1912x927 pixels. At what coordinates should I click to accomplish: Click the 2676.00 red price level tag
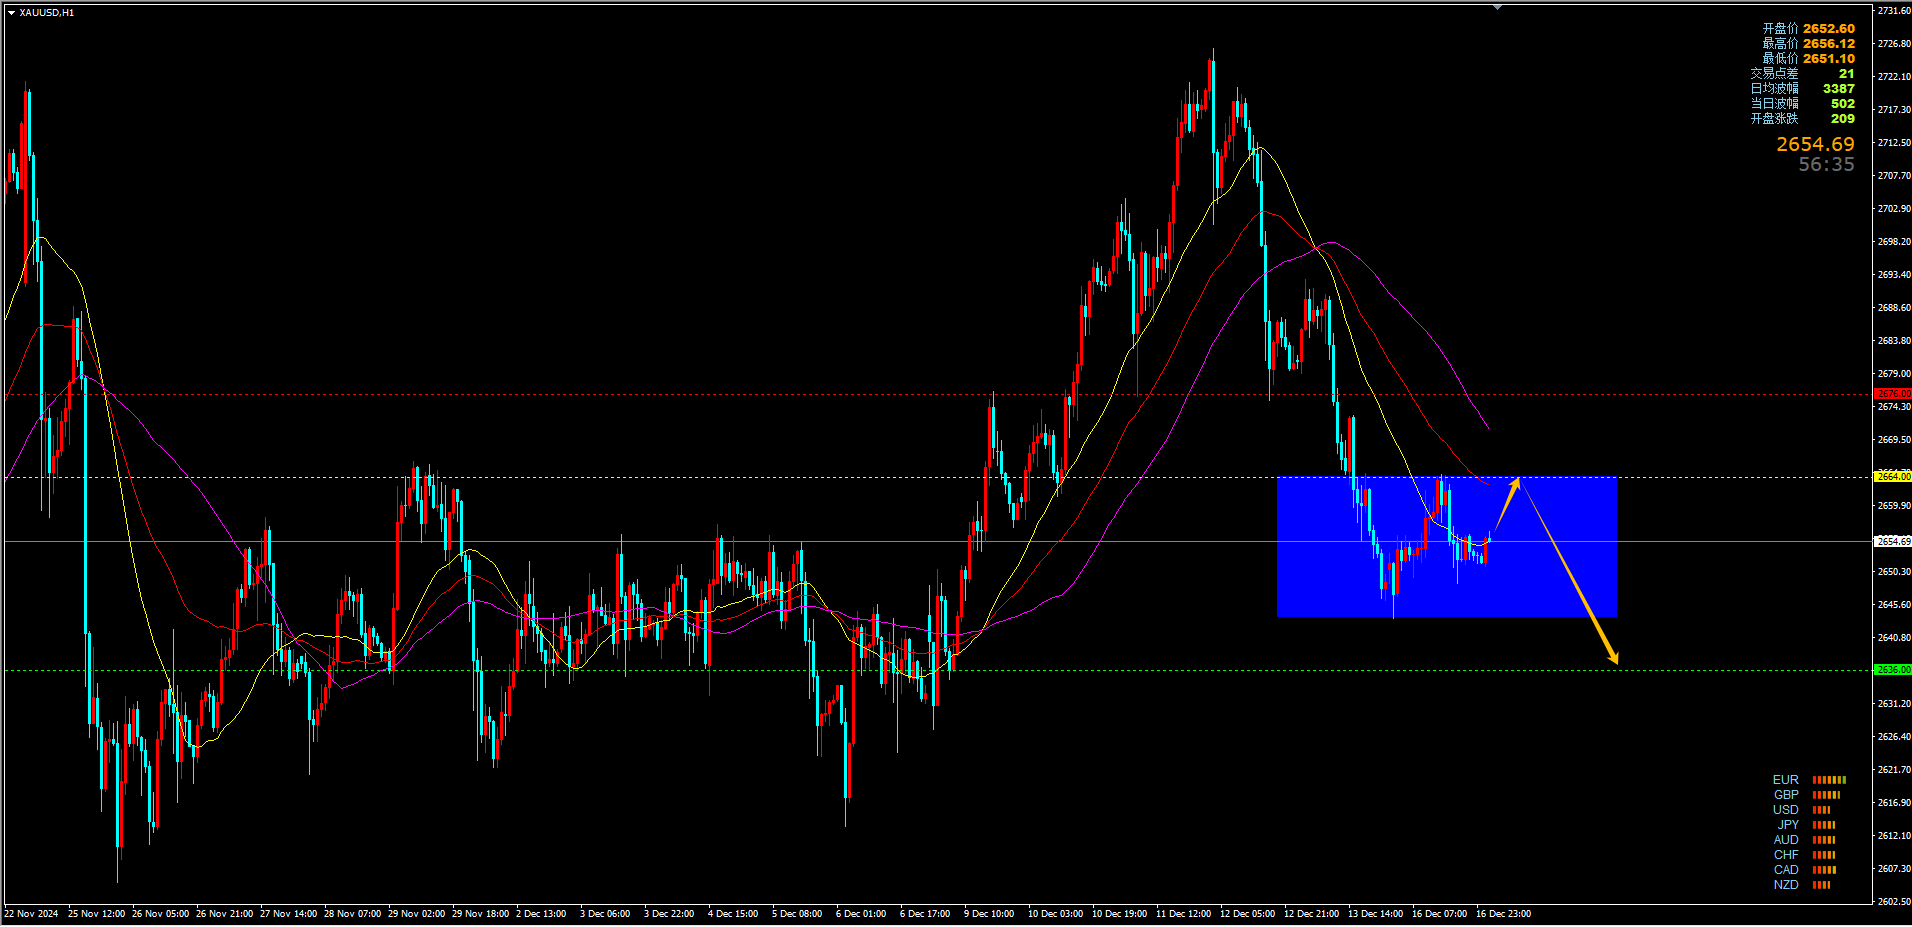pyautogui.click(x=1893, y=394)
